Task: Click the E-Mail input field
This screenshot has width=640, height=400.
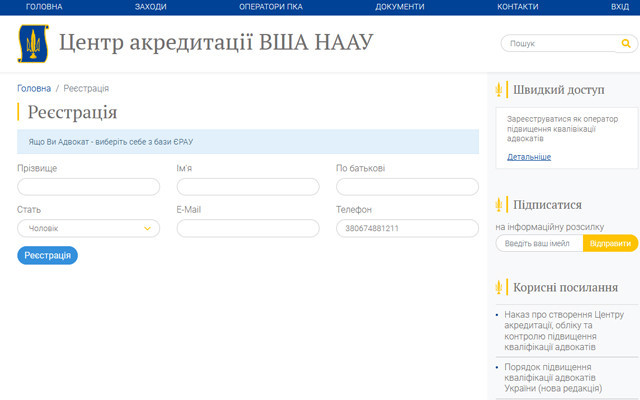Action: pyautogui.click(x=248, y=229)
